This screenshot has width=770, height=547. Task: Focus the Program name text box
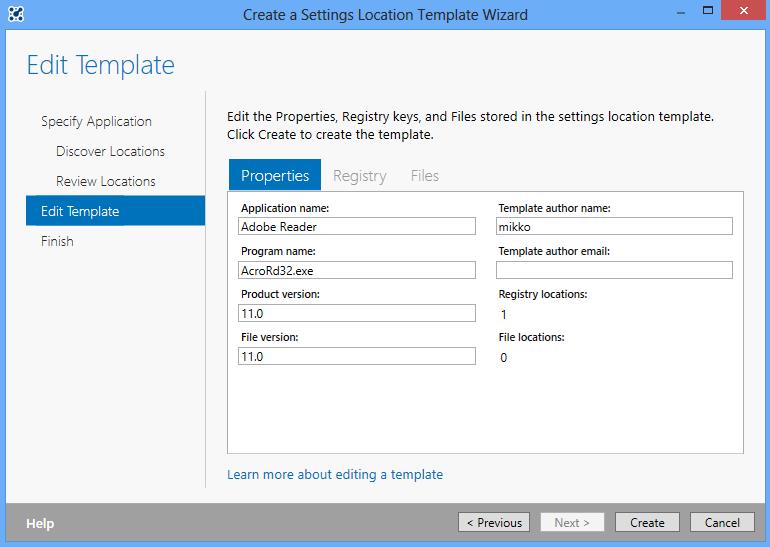point(356,270)
